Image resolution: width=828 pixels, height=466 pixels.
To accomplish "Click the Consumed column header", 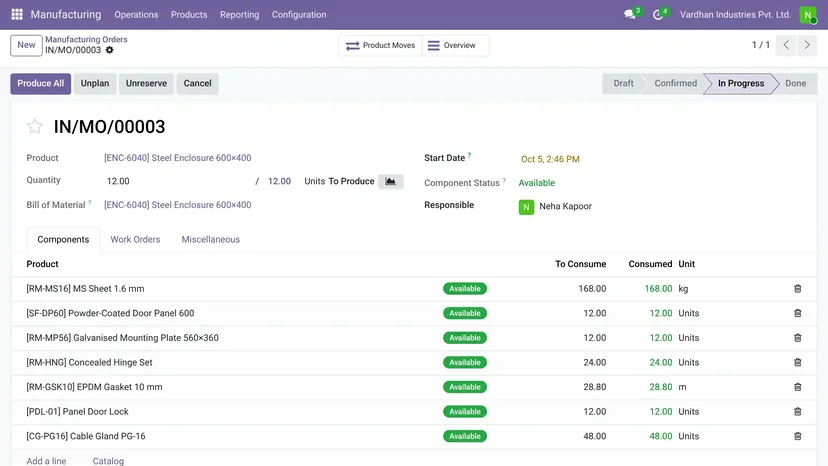I will click(650, 264).
